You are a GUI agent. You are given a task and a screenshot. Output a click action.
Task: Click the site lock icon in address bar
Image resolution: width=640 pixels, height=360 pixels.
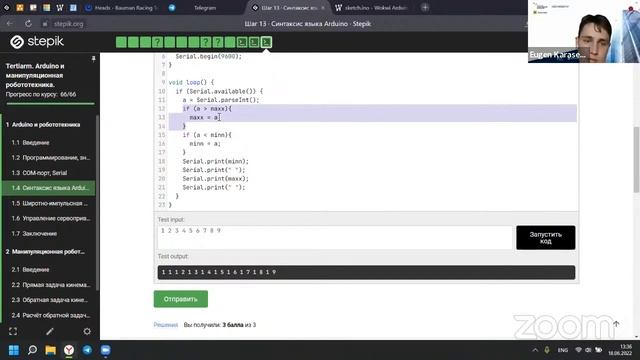pyautogui.click(x=45, y=24)
